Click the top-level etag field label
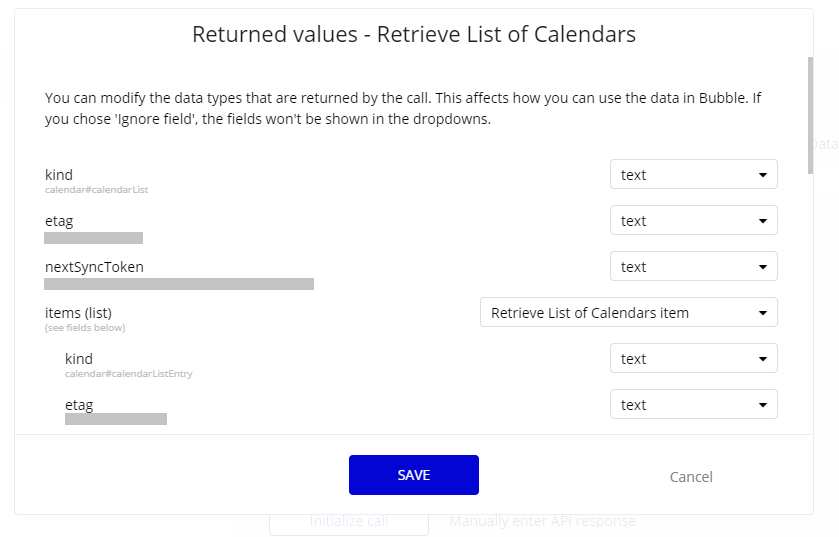The width and height of the screenshot is (839, 537). point(59,221)
